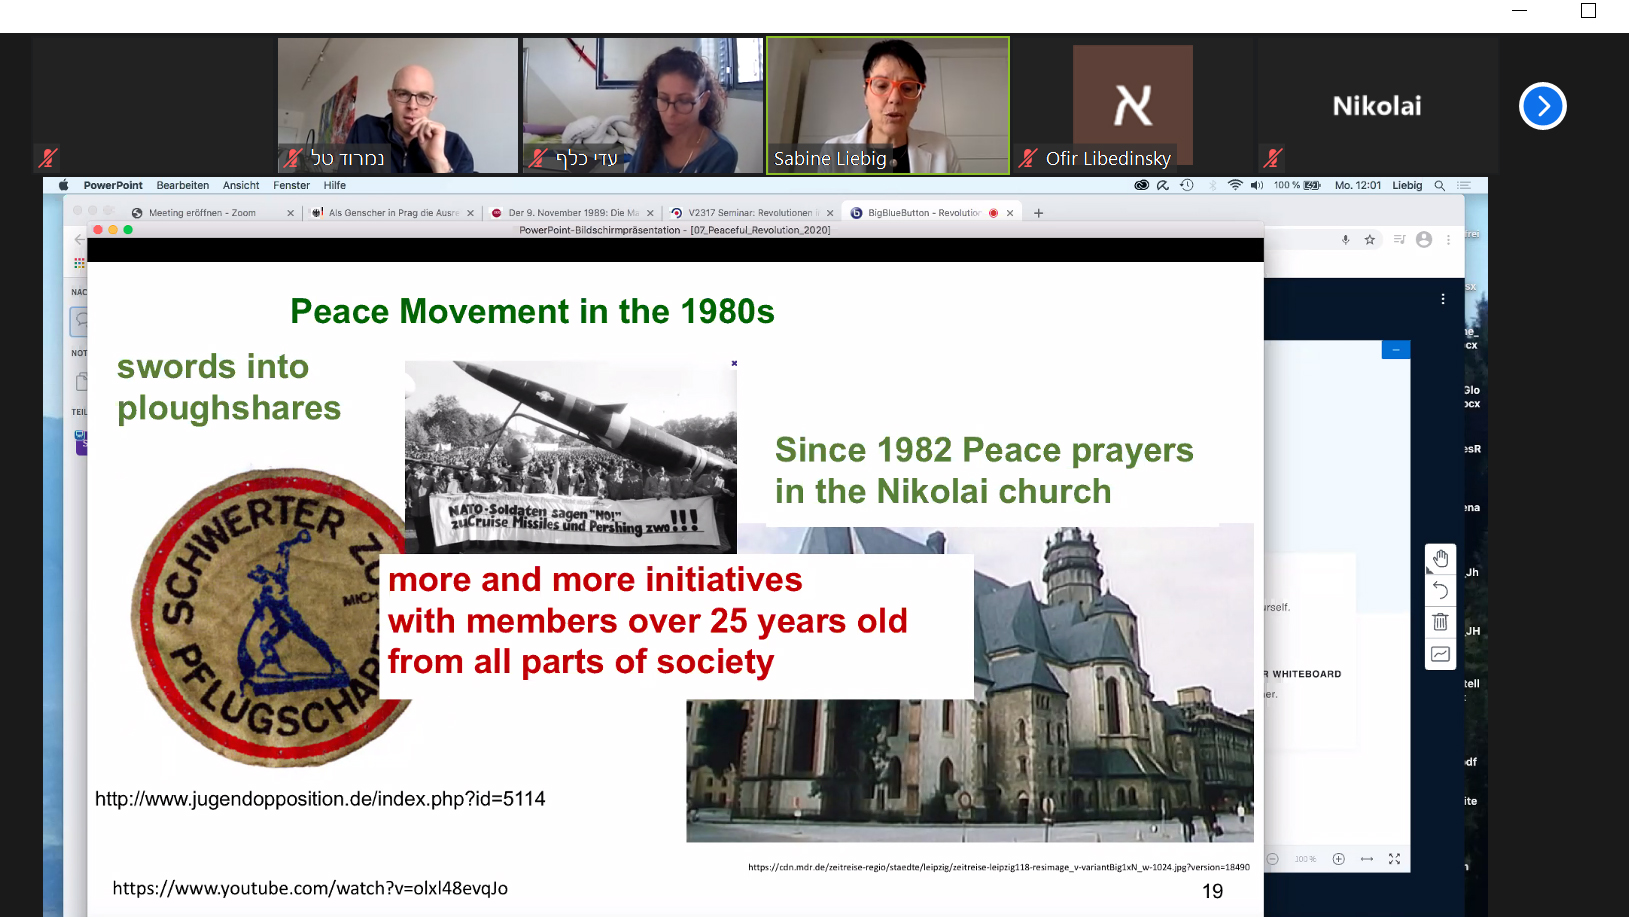Open the Wi-Fi status menu

pyautogui.click(x=1235, y=185)
